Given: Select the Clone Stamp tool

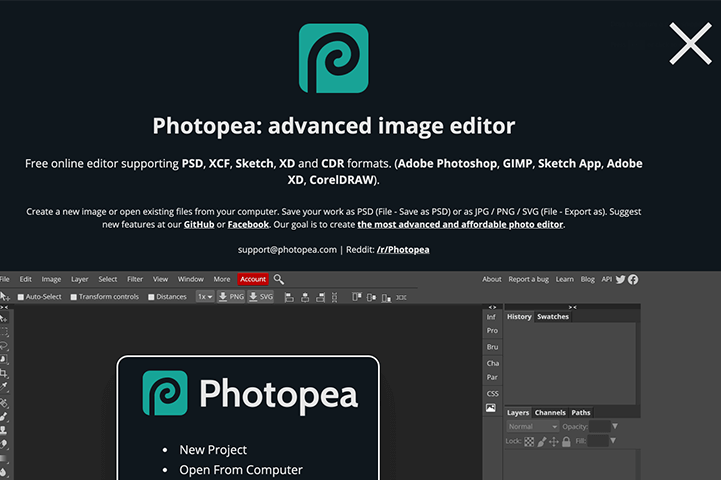Looking at the screenshot, I should click(4, 430).
